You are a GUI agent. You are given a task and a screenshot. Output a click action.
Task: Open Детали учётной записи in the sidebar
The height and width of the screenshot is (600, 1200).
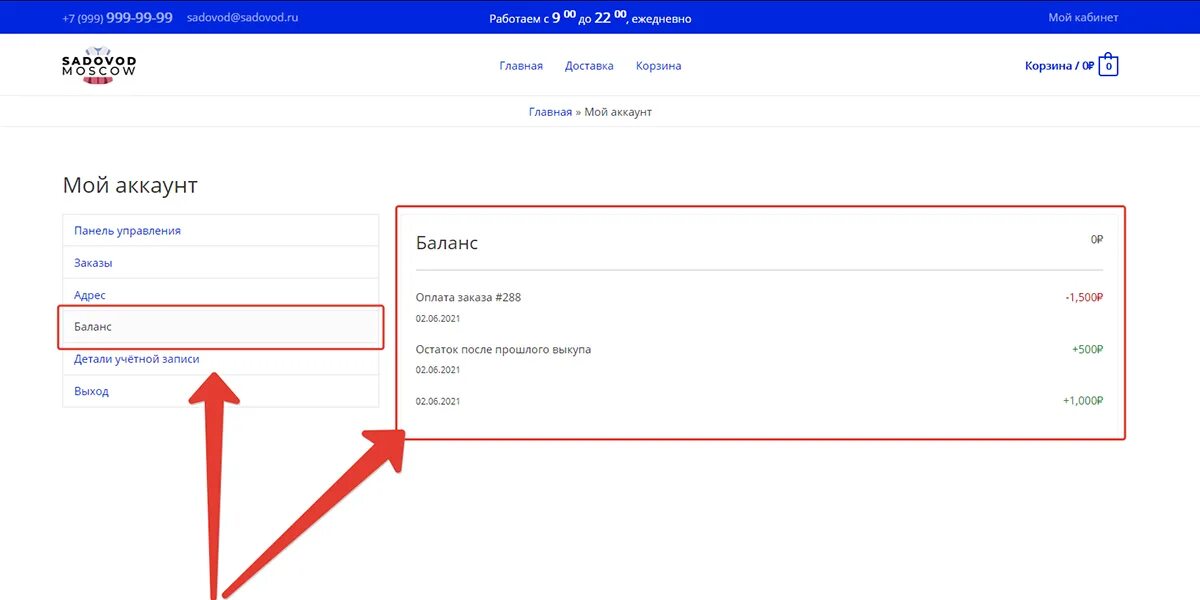[221, 359]
